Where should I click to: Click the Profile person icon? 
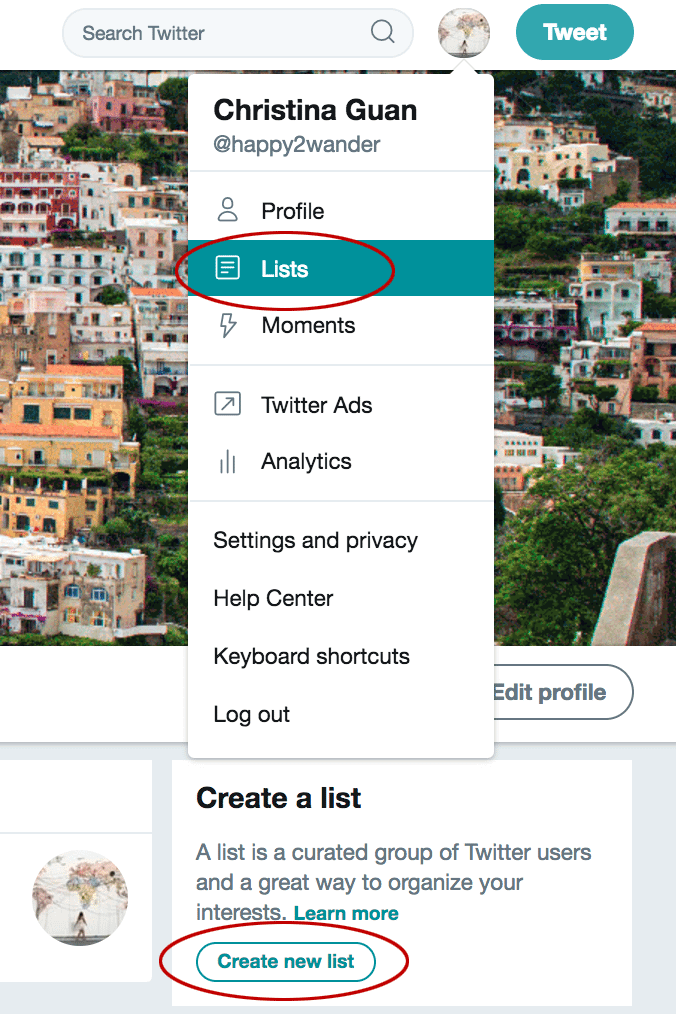227,210
